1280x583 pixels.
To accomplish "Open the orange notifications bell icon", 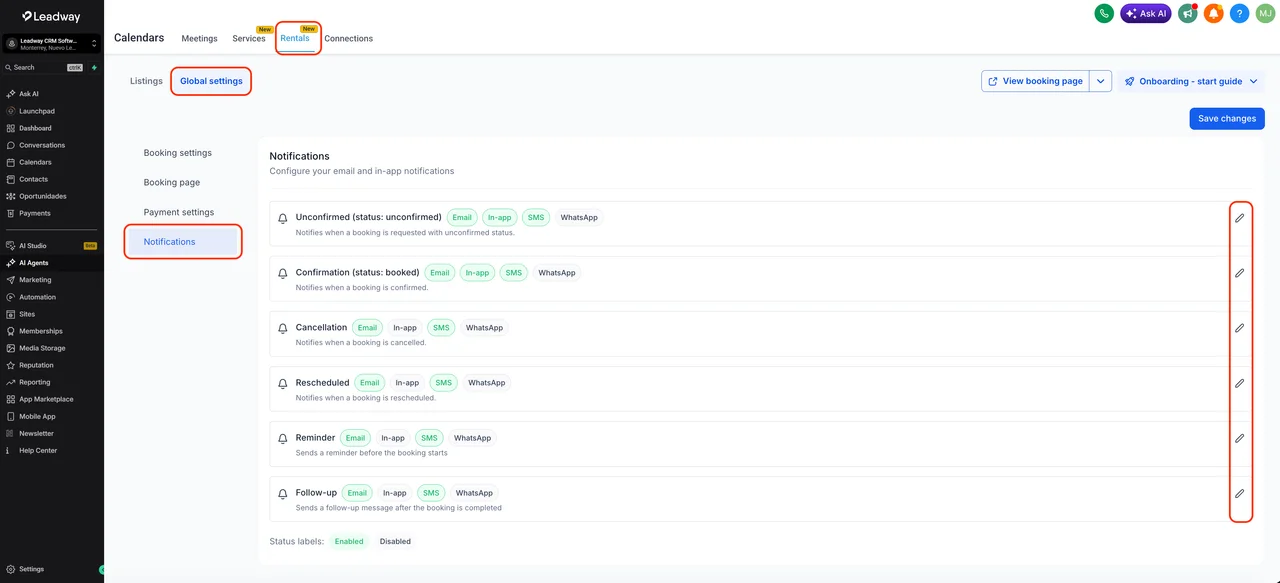I will 1213,13.
